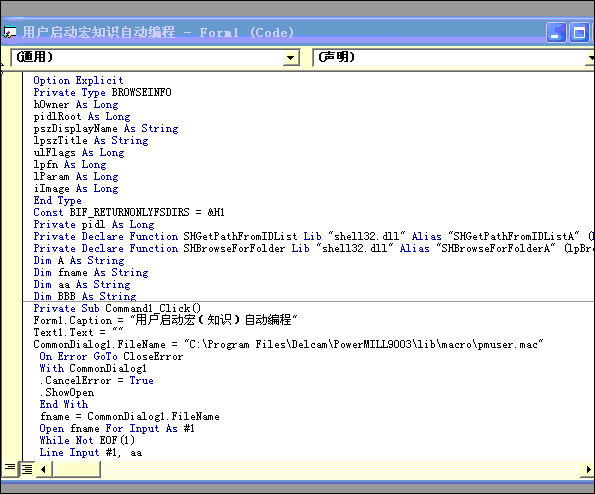Click the horizontal scrollbar left arrow
This screenshot has width=595, height=494.
pos(43,469)
